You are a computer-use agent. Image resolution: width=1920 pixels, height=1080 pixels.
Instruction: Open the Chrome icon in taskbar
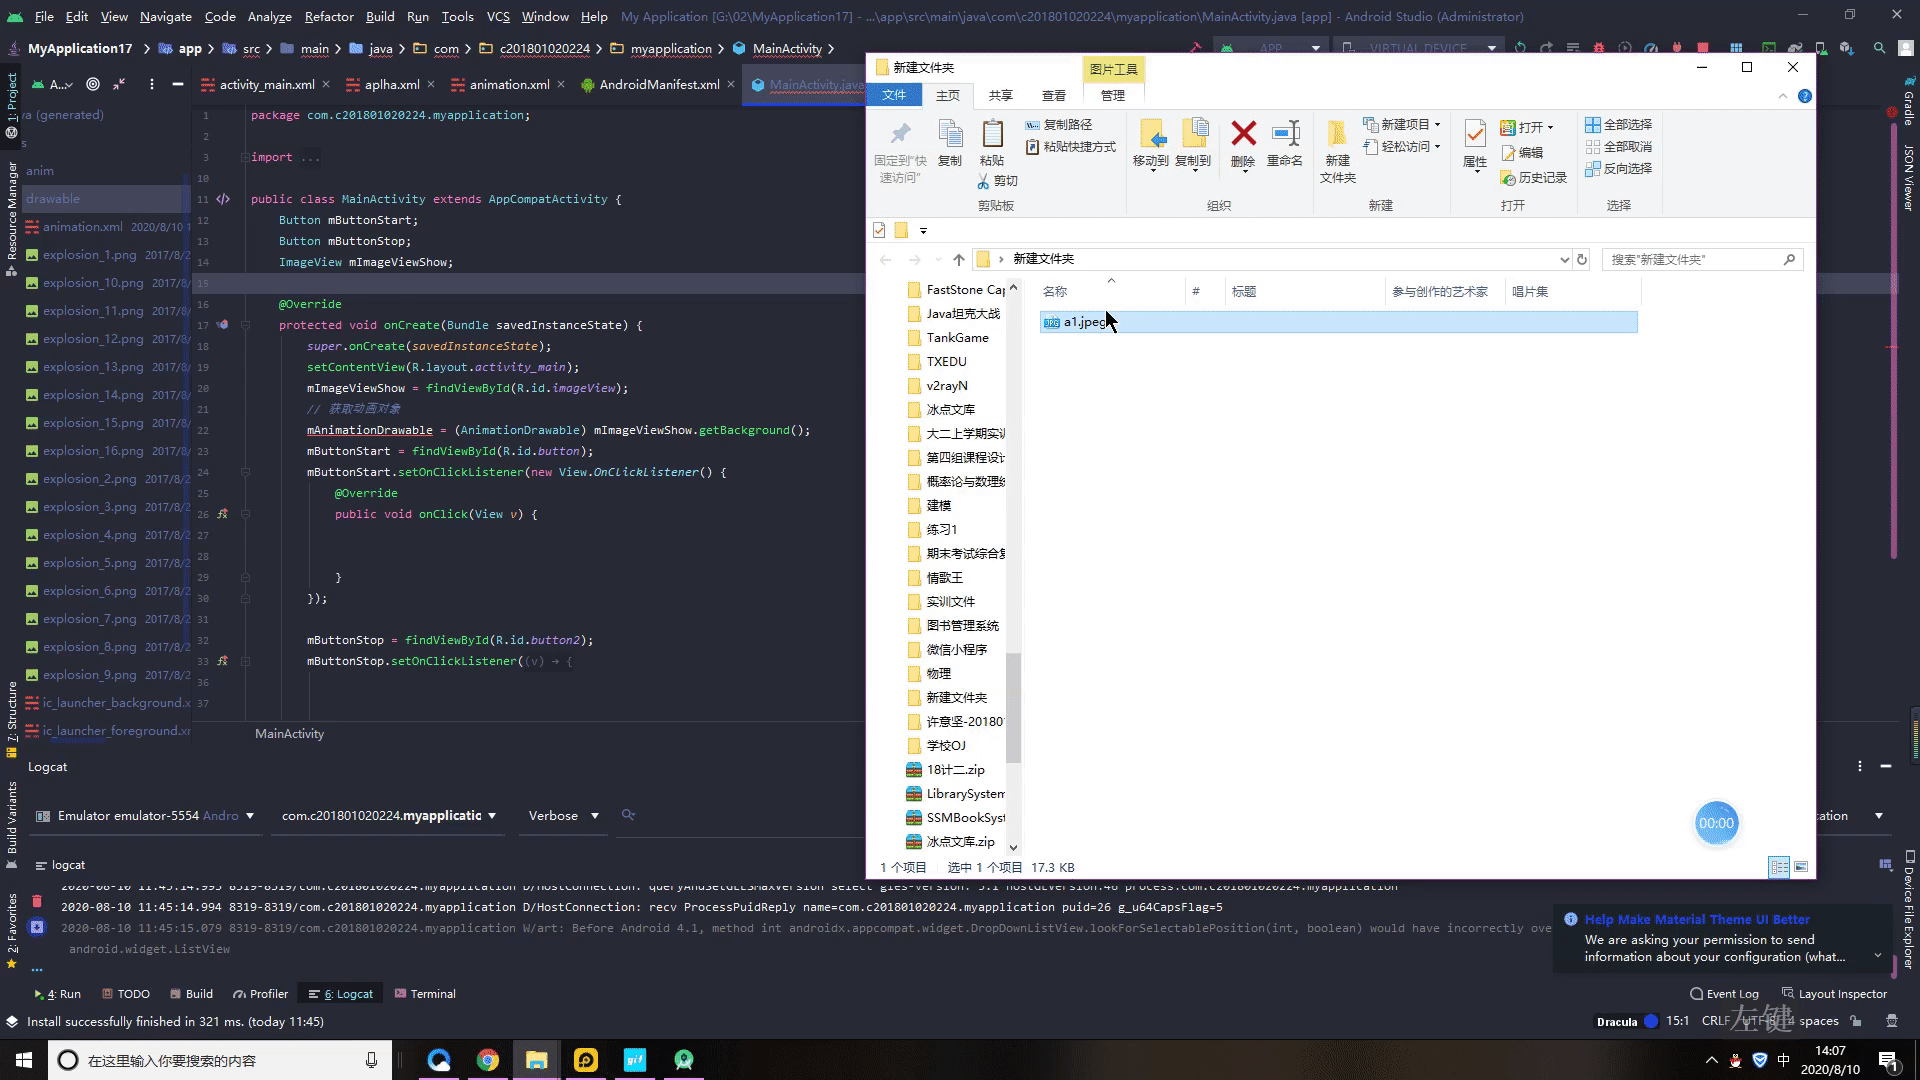pos(488,1060)
